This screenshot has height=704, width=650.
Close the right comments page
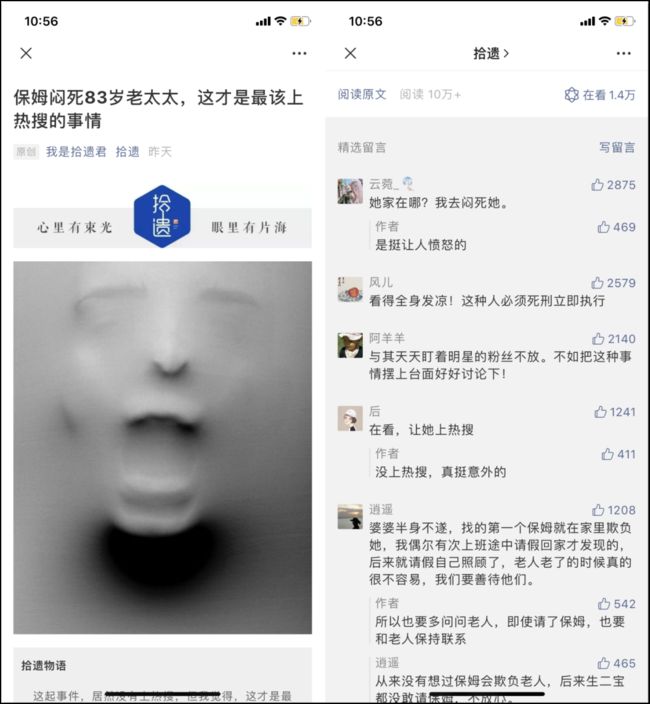tap(351, 53)
